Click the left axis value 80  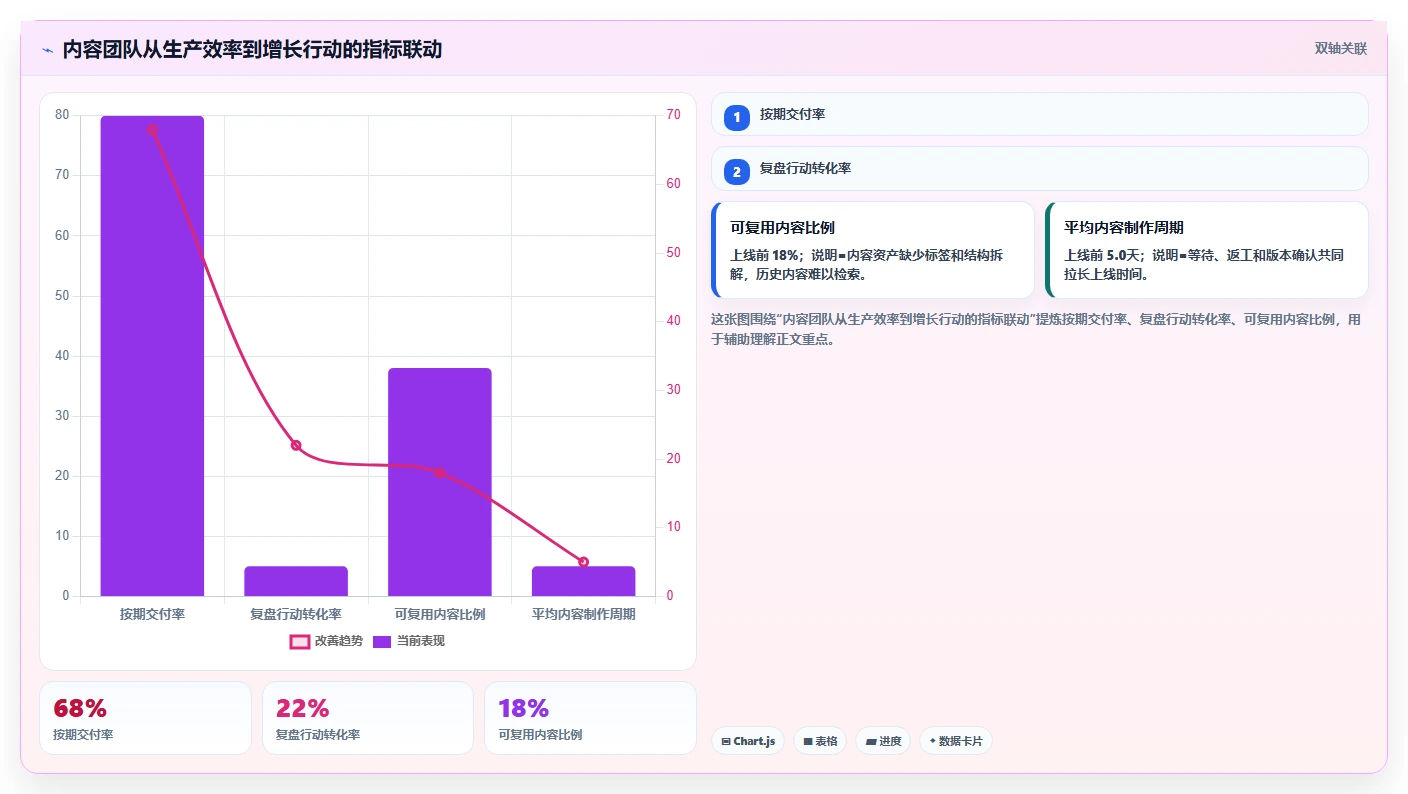(x=62, y=115)
